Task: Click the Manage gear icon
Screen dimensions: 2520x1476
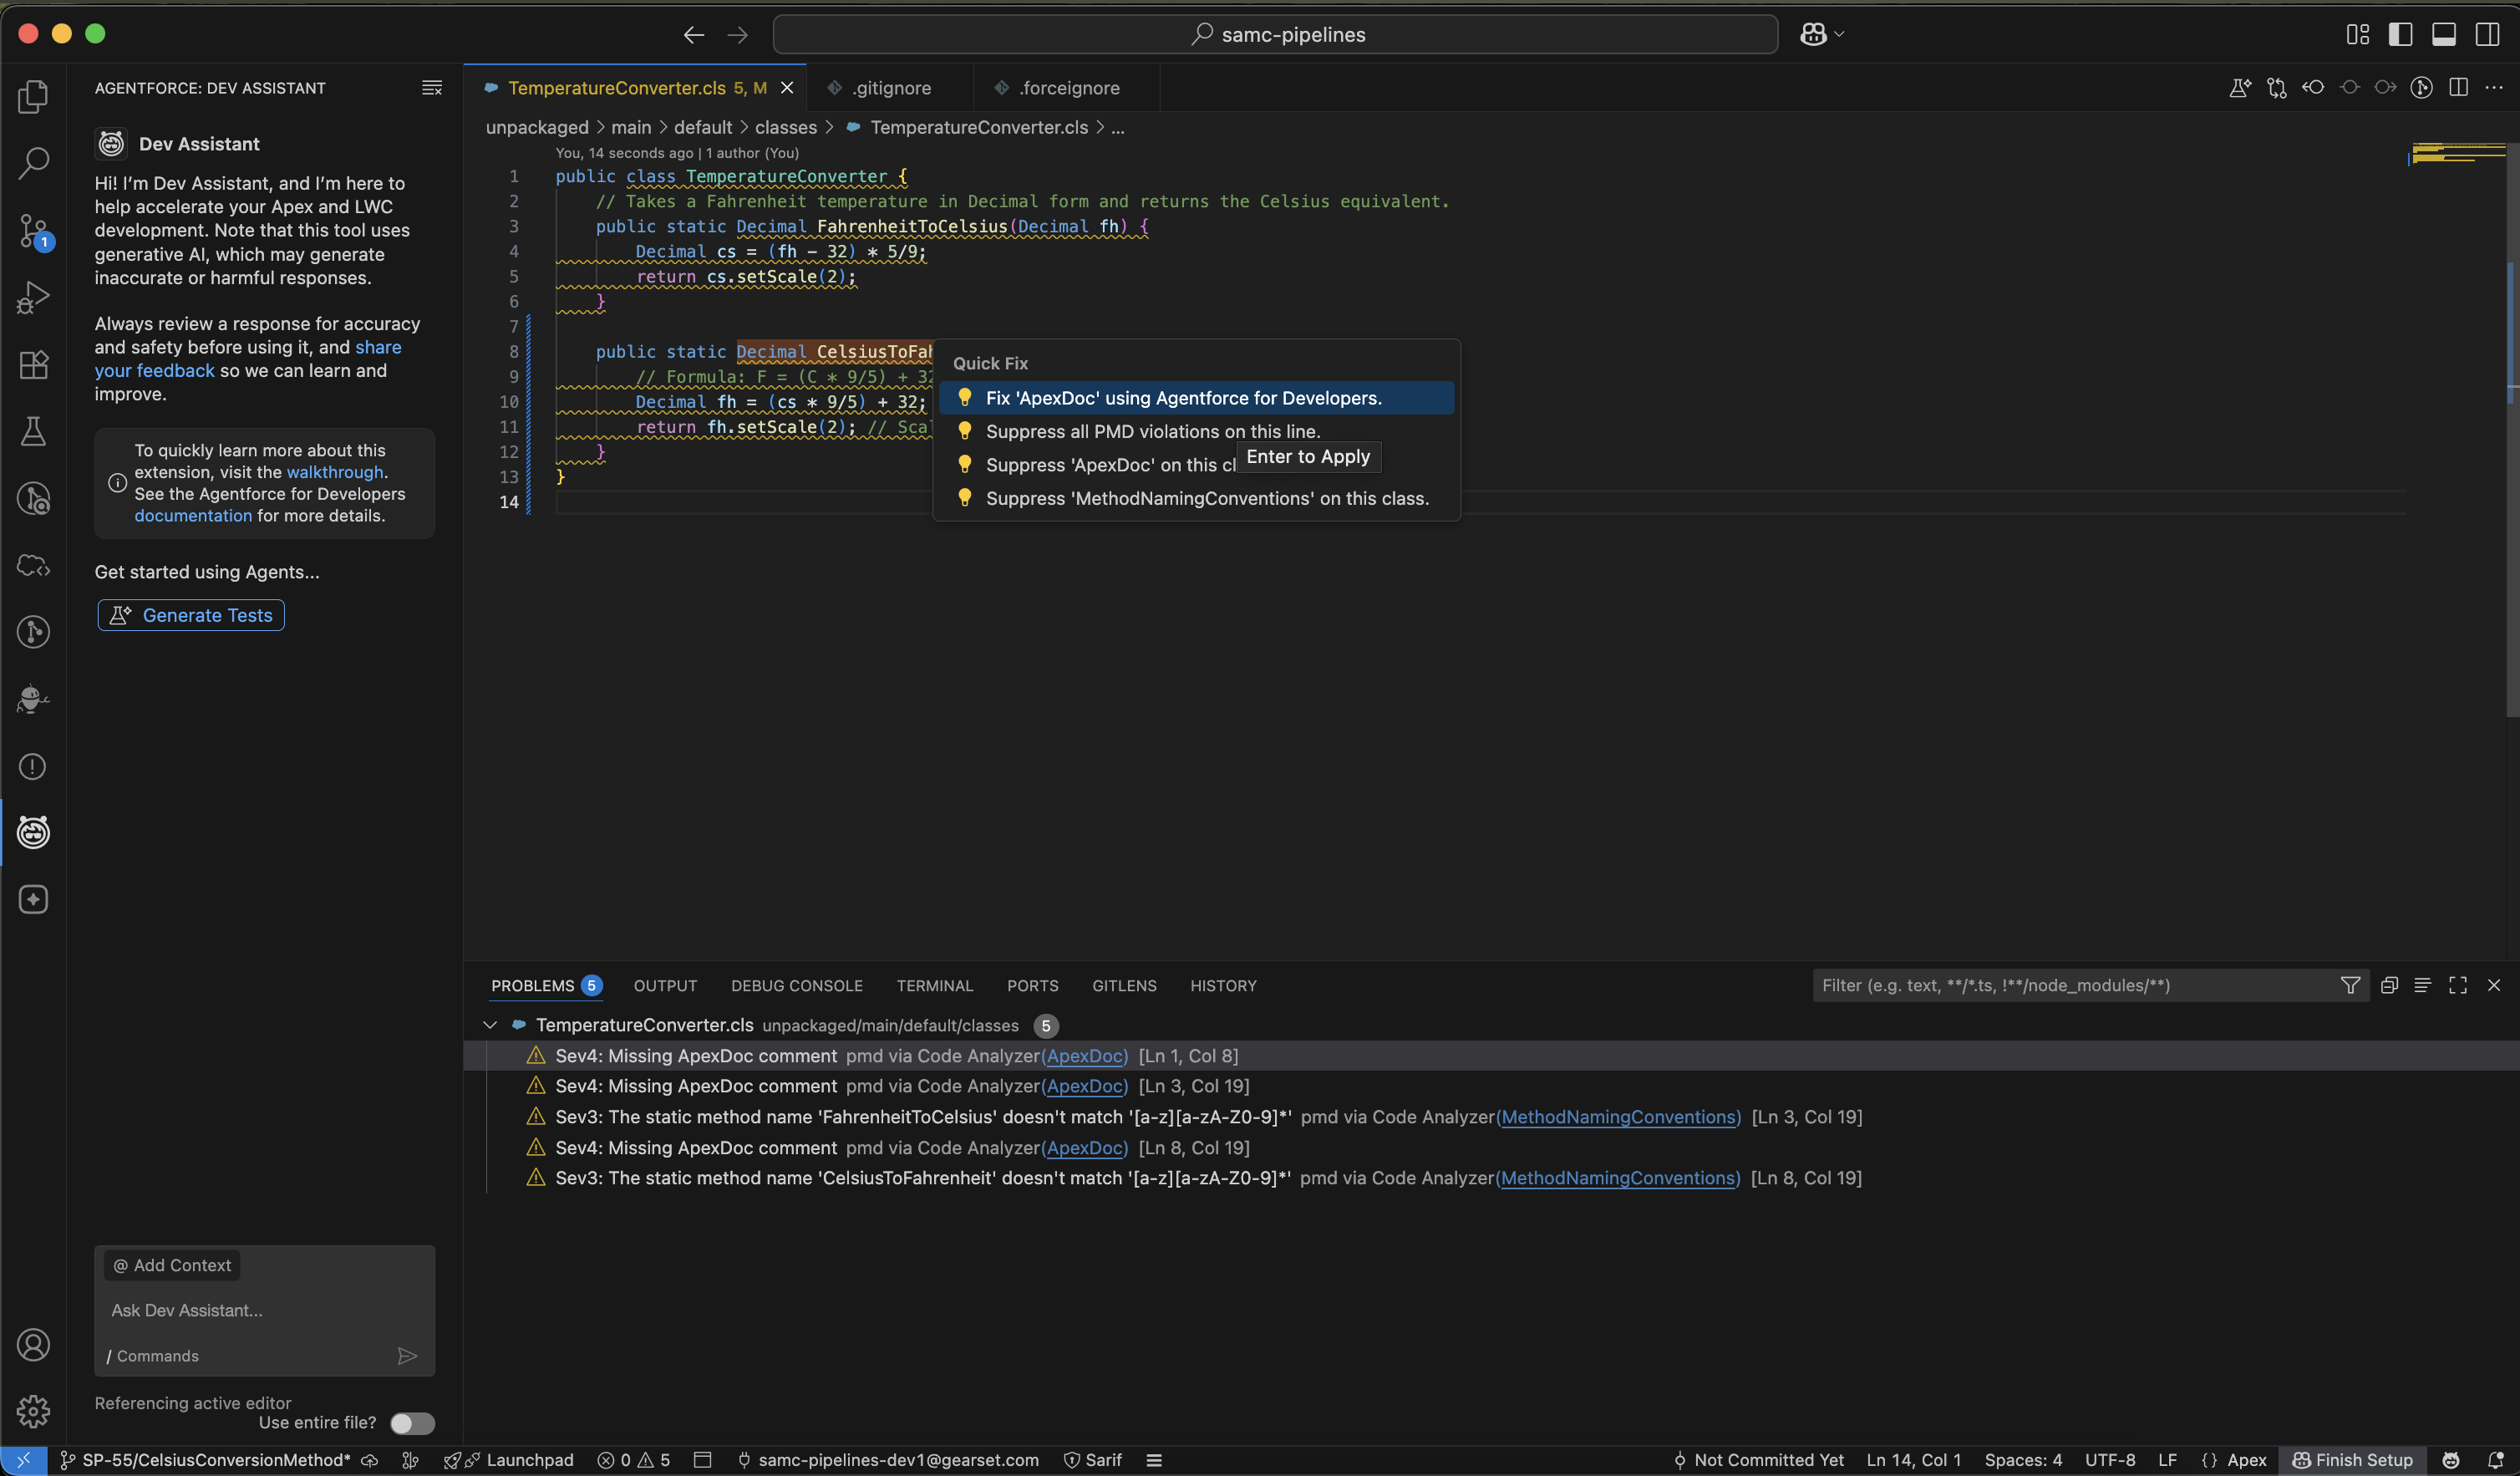Action: pyautogui.click(x=33, y=1411)
